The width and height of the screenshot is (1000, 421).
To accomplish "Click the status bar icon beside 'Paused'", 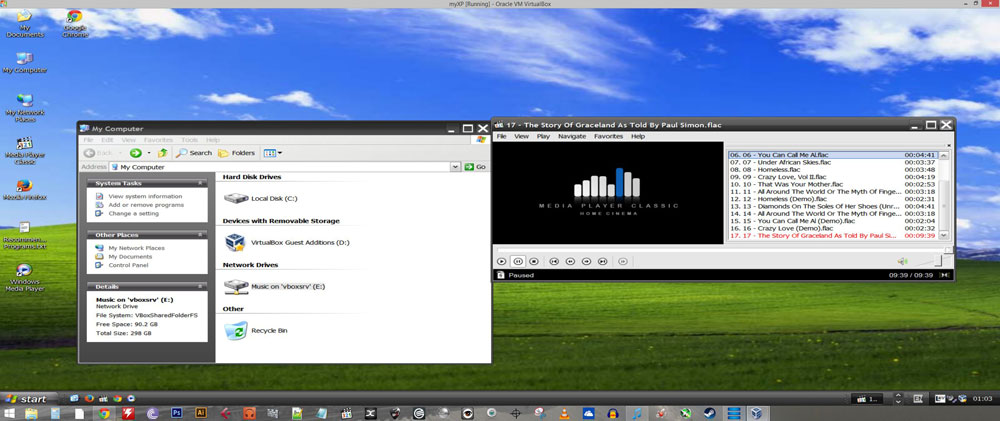I will [x=501, y=275].
